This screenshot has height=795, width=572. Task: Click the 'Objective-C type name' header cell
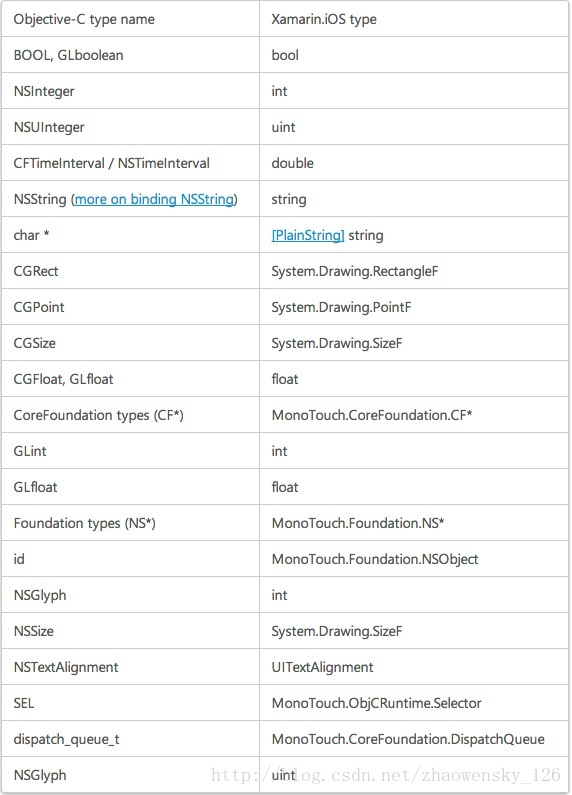(x=130, y=19)
